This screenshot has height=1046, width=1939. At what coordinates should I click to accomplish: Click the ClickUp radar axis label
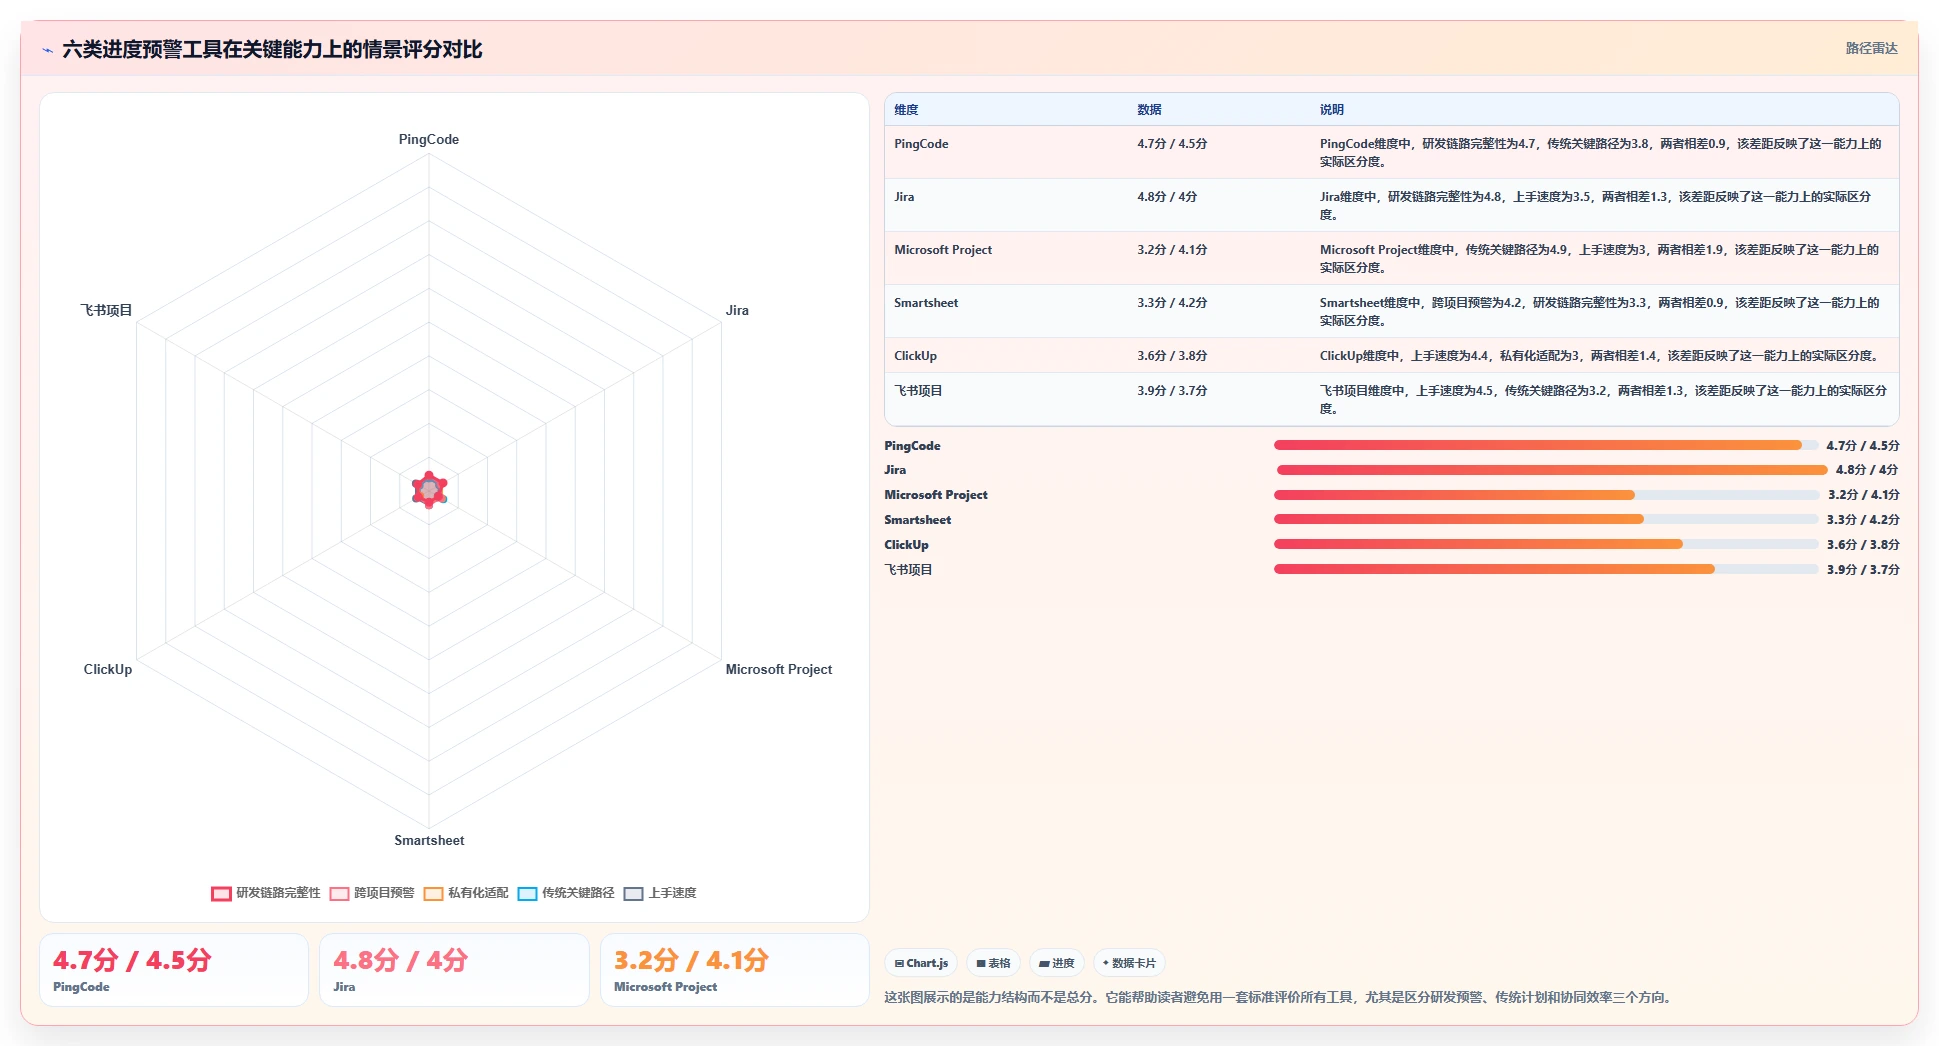108,670
